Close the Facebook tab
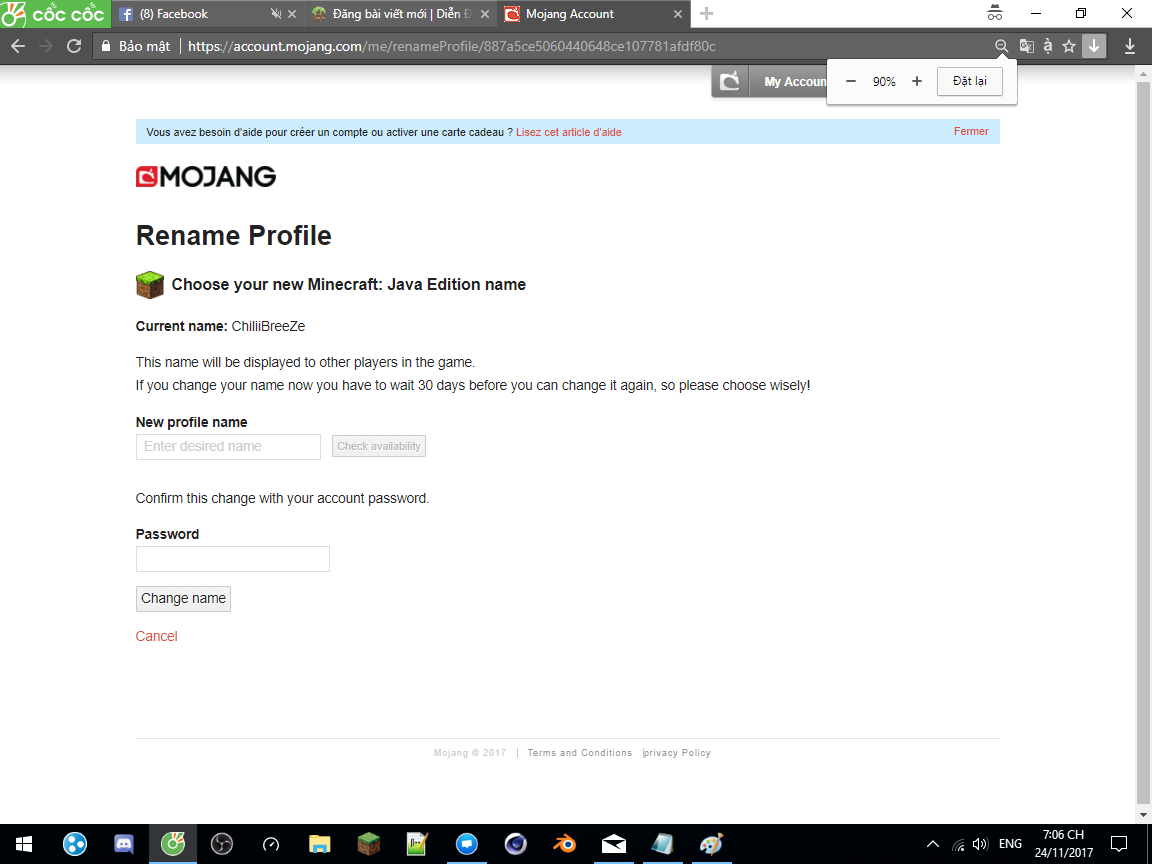 292,14
